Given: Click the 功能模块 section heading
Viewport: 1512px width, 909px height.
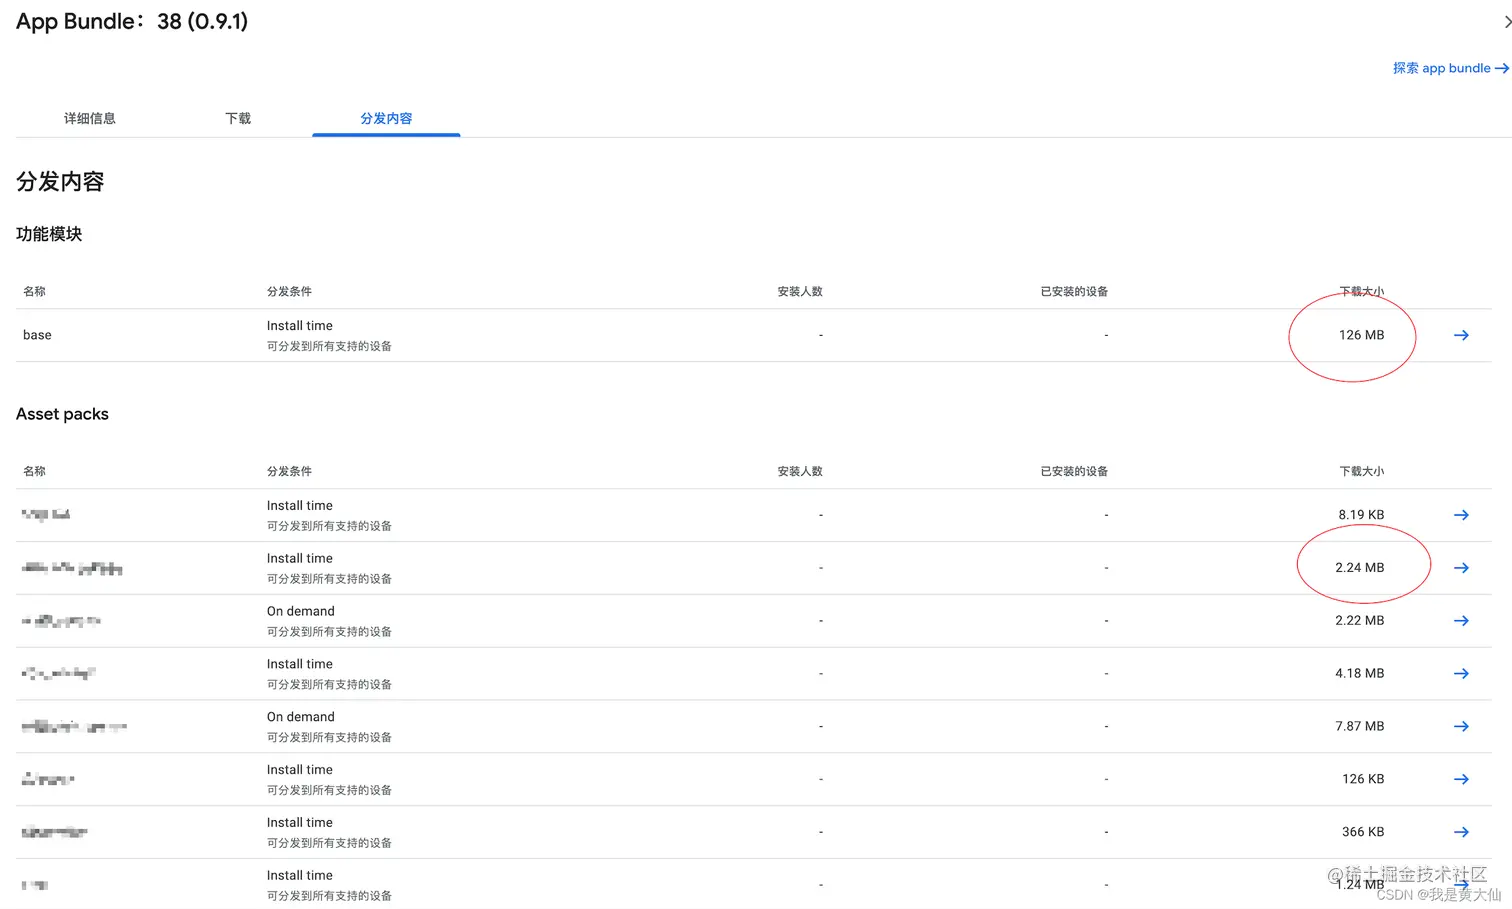Looking at the screenshot, I should pyautogui.click(x=49, y=234).
